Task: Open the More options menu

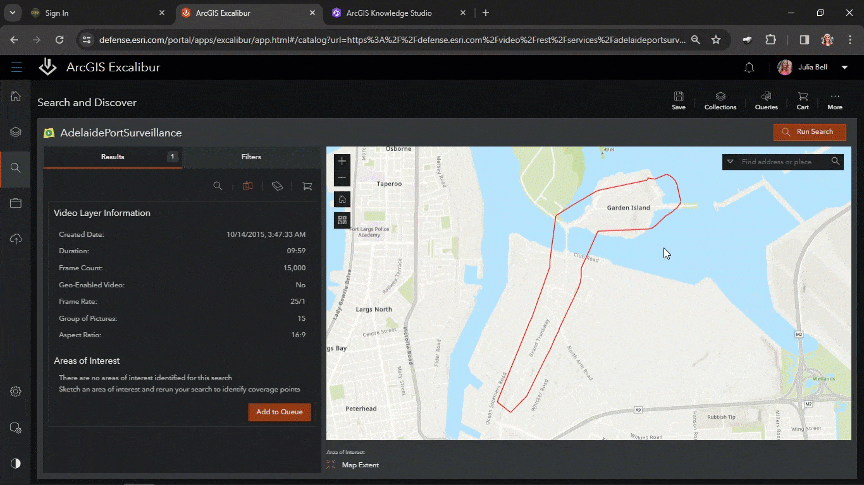Action: pos(835,101)
